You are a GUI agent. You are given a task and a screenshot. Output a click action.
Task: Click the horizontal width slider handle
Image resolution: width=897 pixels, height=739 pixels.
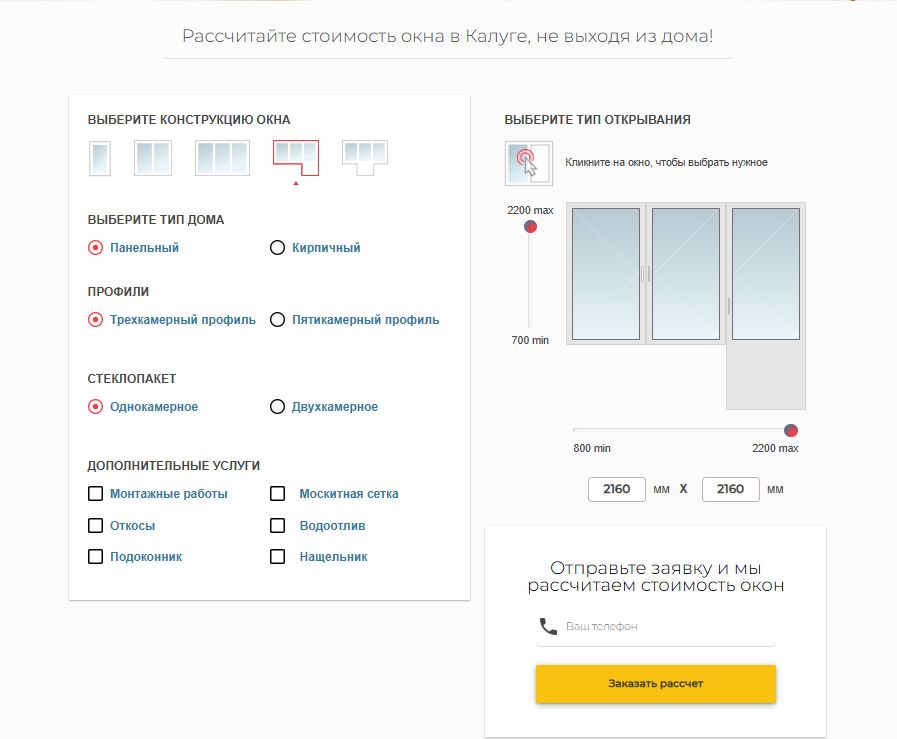pyautogui.click(x=791, y=430)
